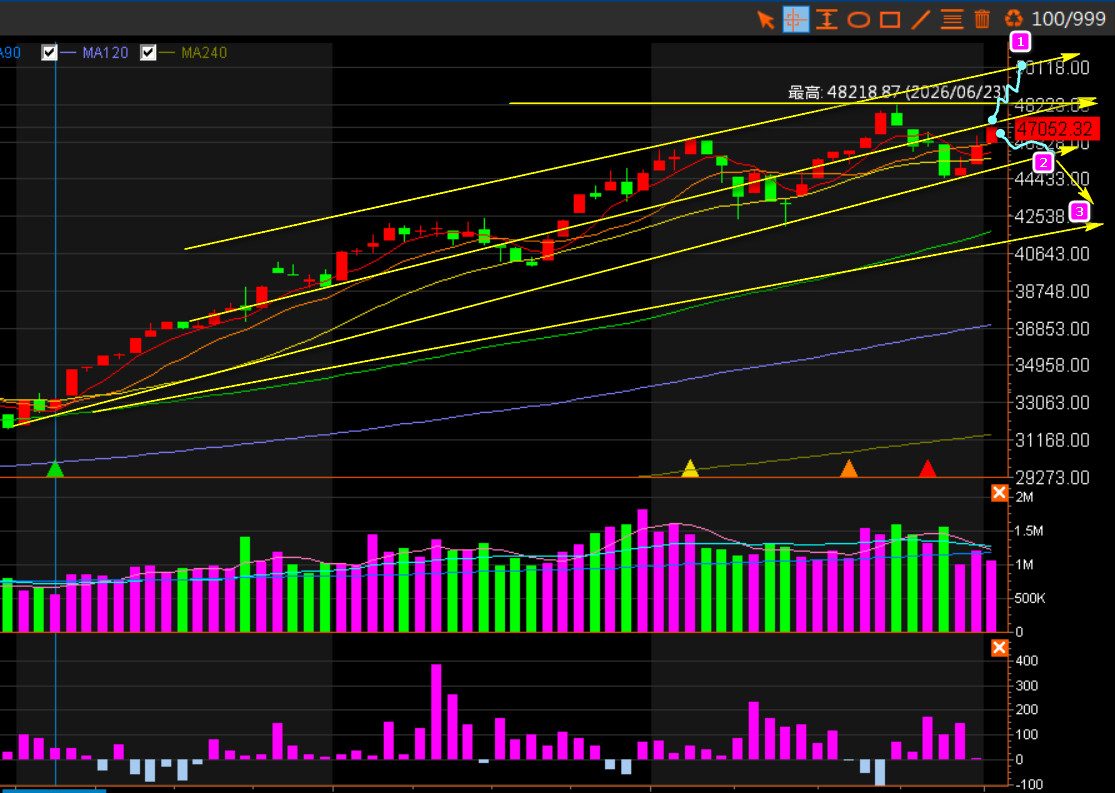Screen dimensions: 1115x793
Task: Click the 44433.00 price axis label
Action: tap(1052, 179)
